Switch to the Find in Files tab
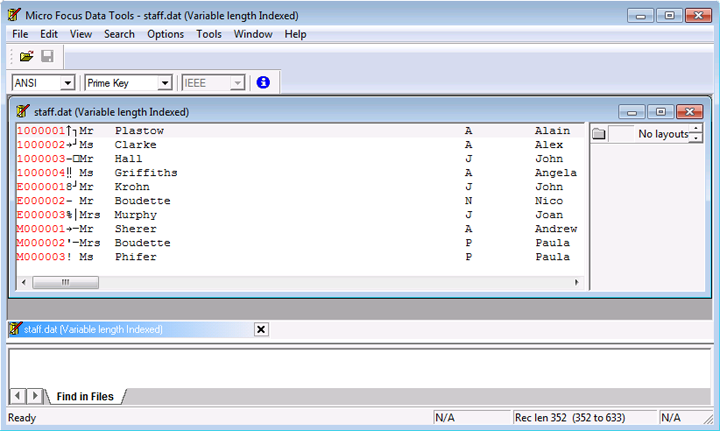The height and width of the screenshot is (431, 720). point(84,397)
